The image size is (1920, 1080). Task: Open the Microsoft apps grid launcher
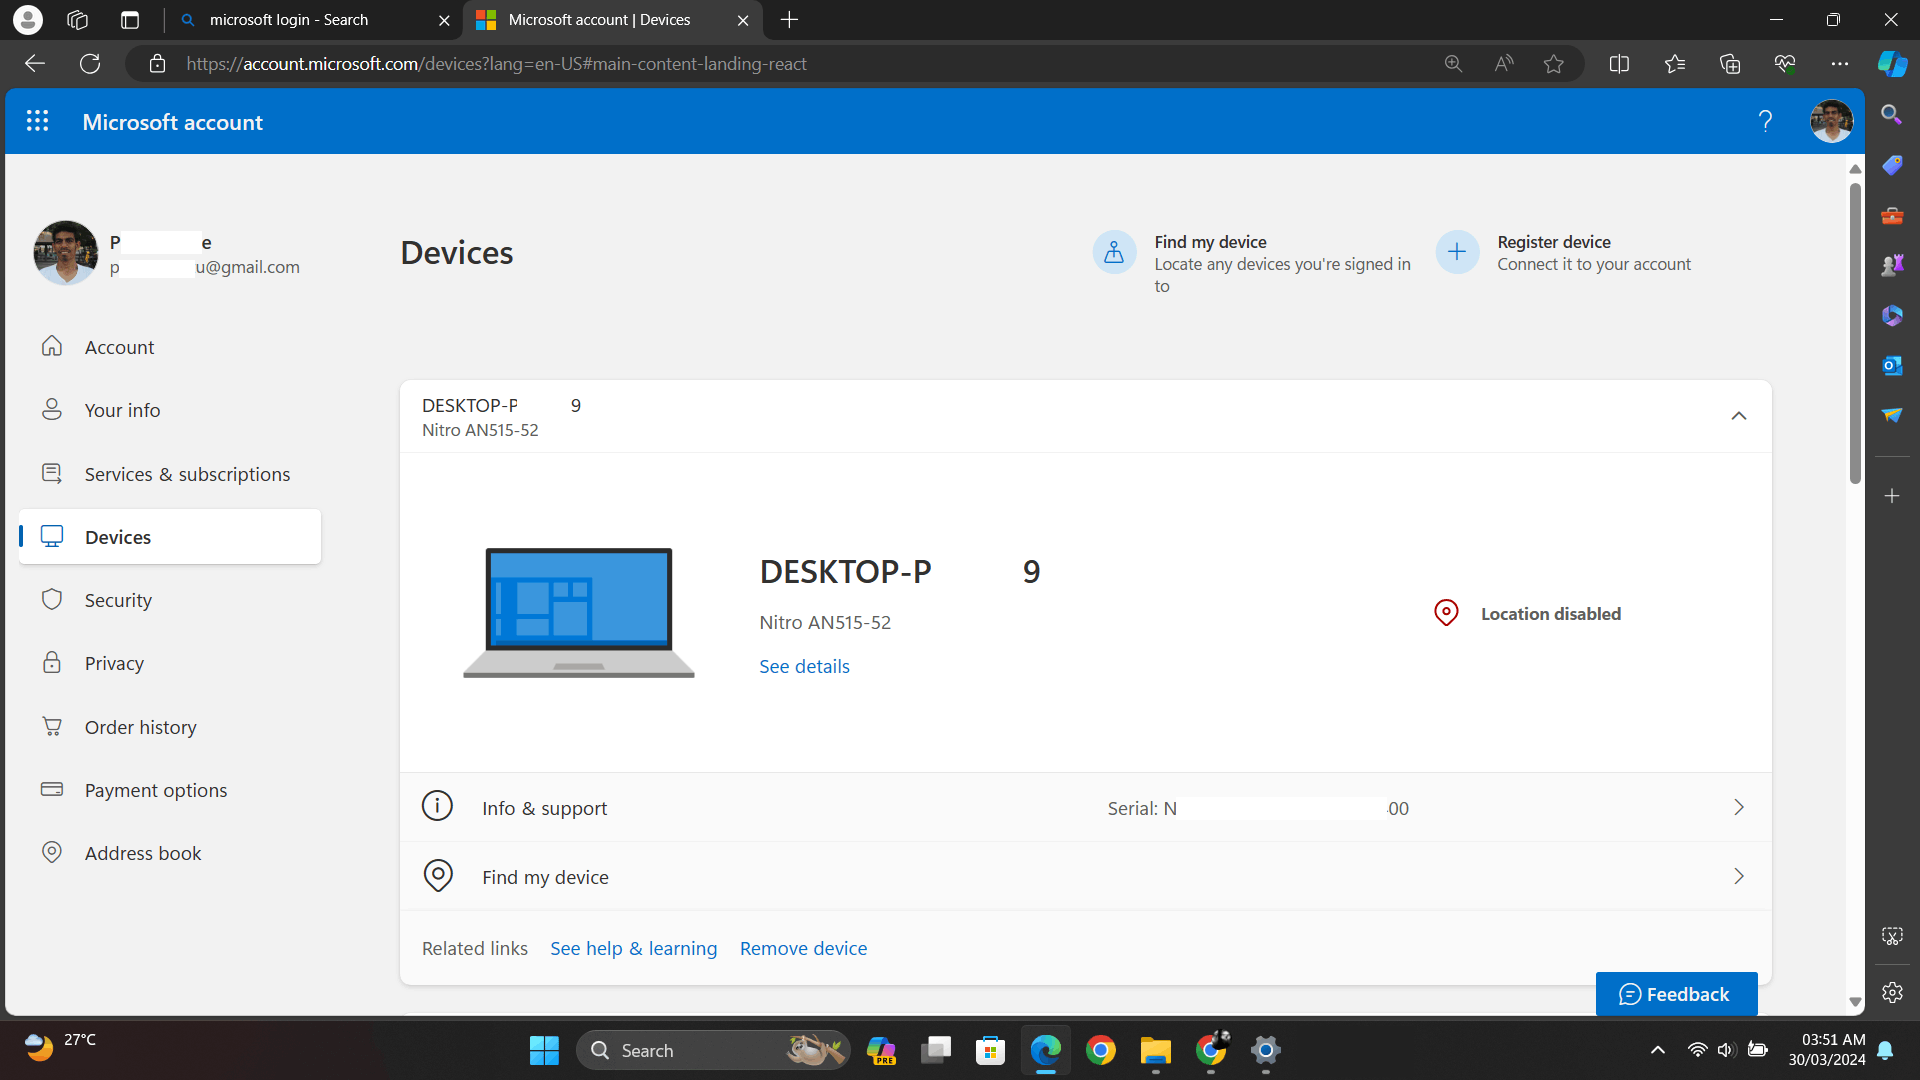click(x=37, y=121)
